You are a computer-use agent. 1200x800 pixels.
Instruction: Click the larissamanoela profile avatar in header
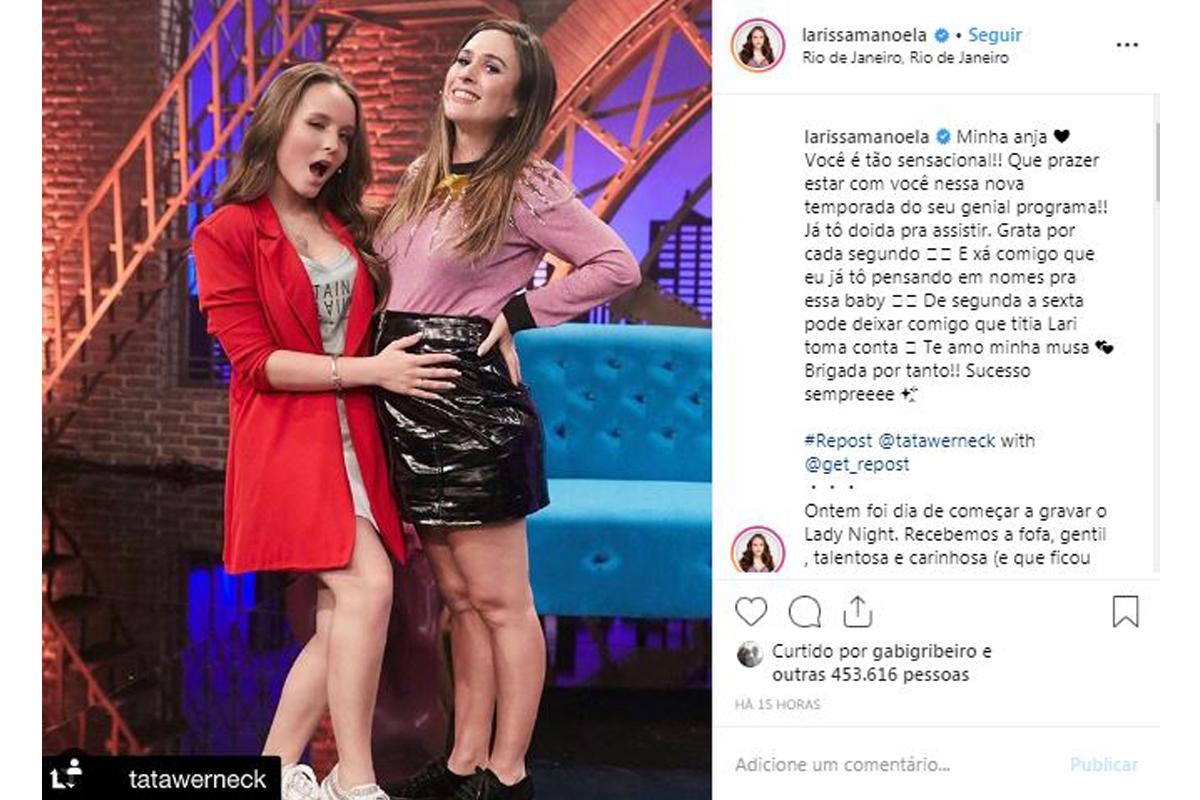757,46
